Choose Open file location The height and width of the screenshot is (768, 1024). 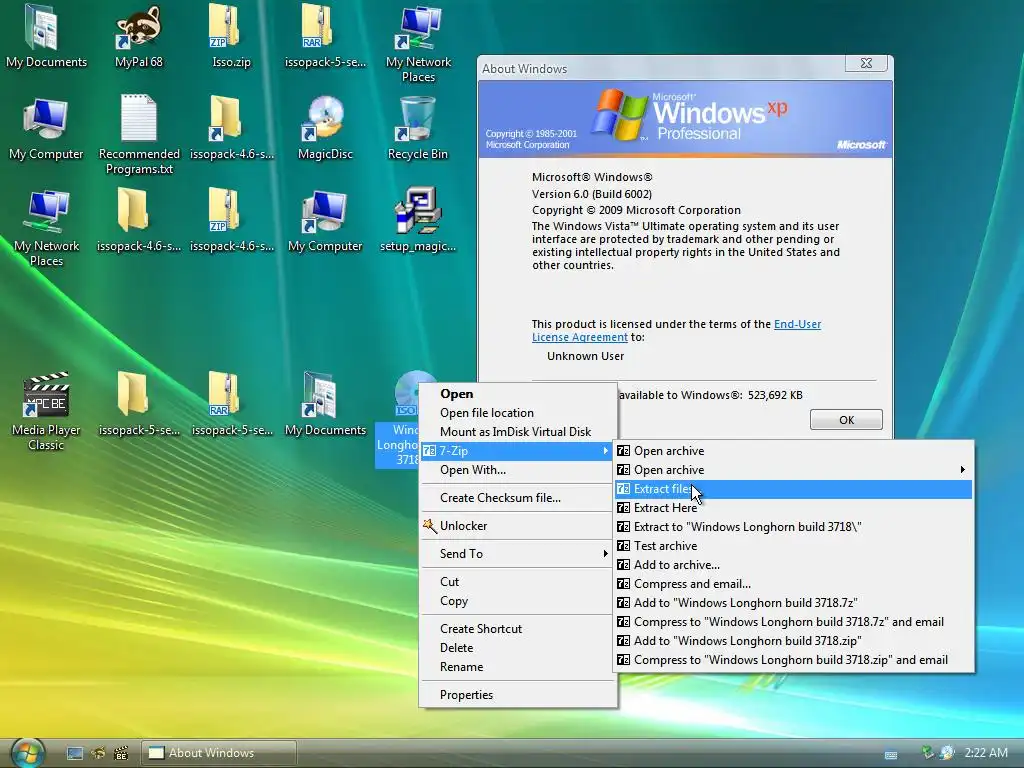click(x=517, y=413)
